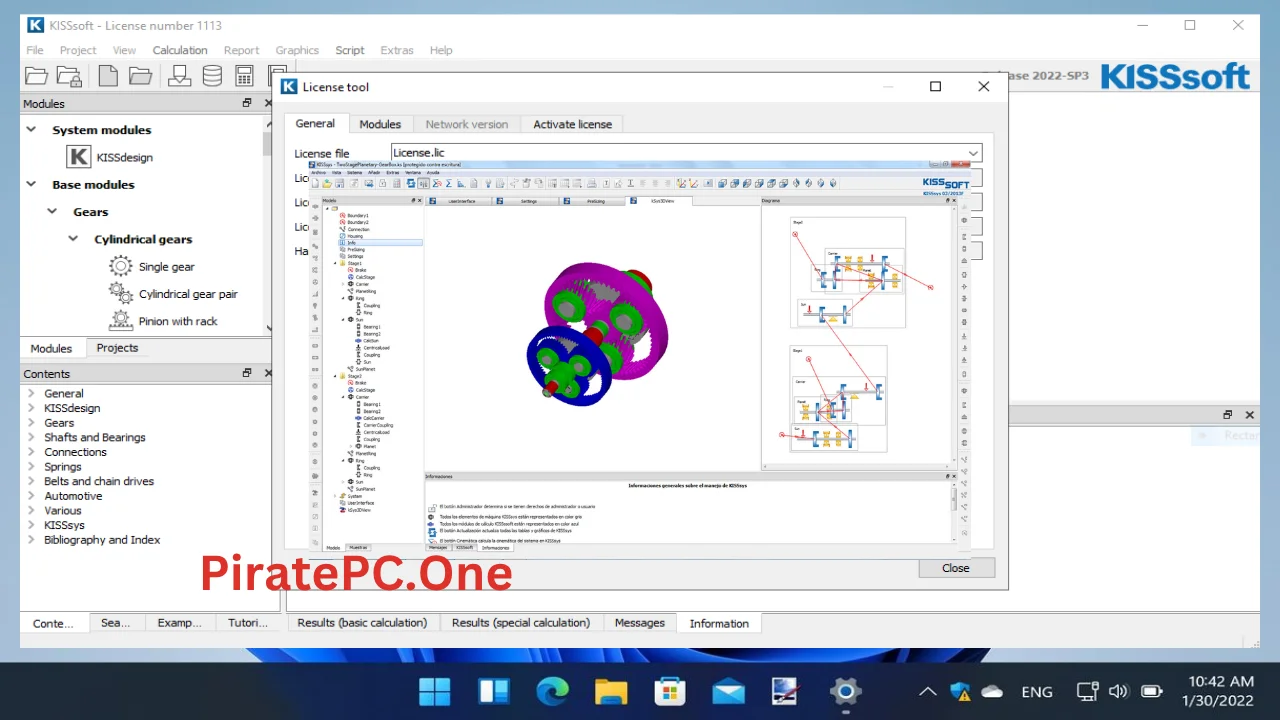The height and width of the screenshot is (720, 1280).
Task: Open the License file dropdown
Action: pyautogui.click(x=973, y=153)
